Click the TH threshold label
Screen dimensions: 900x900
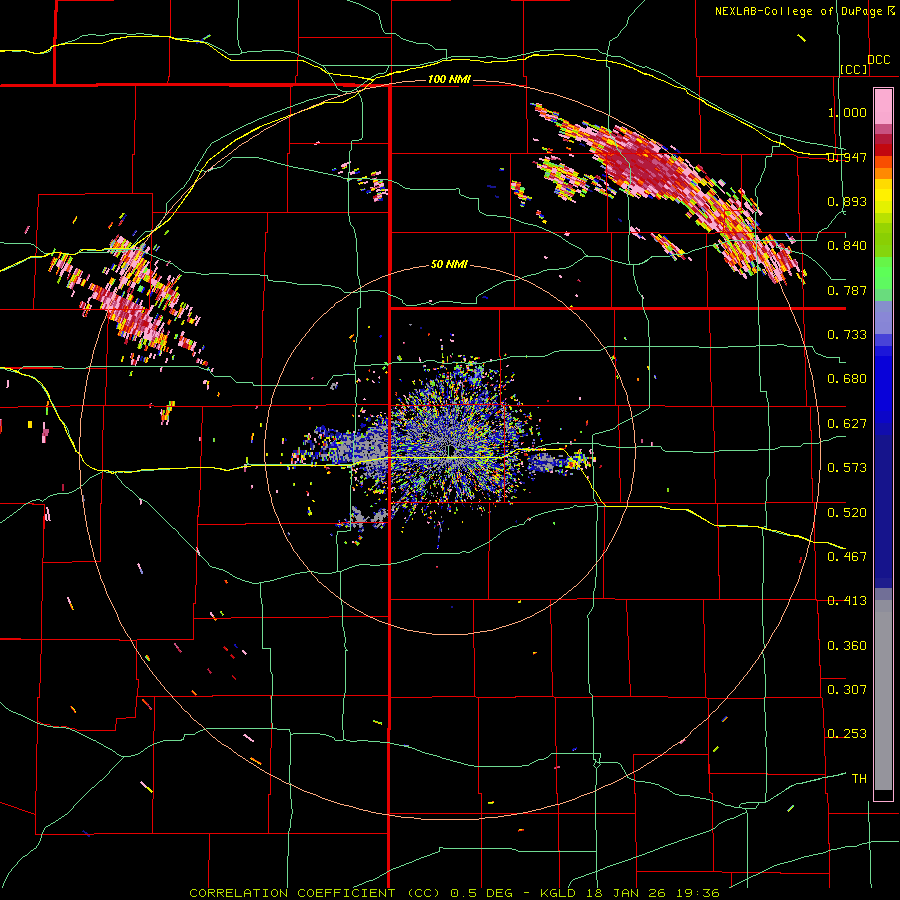[x=859, y=779]
